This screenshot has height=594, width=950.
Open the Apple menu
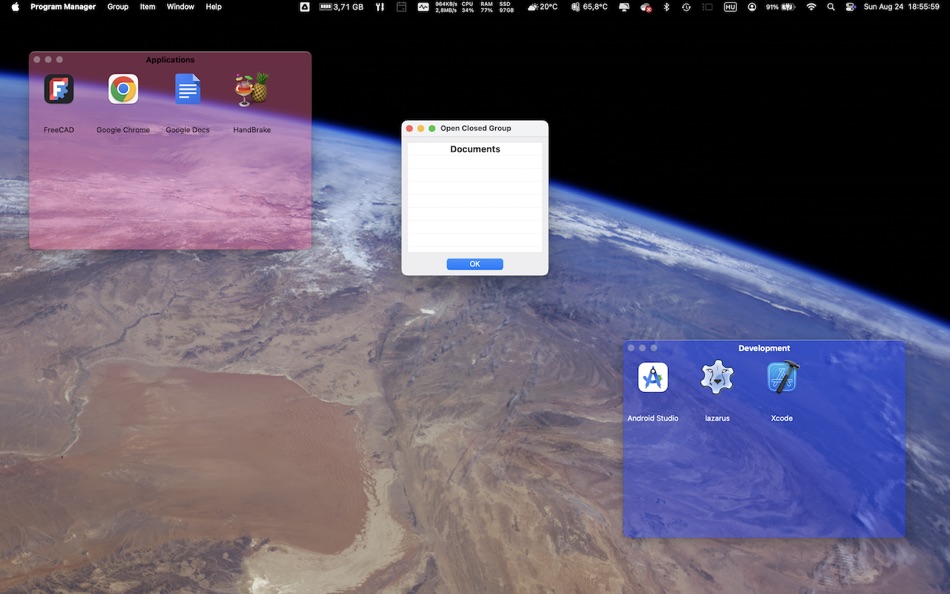(x=15, y=7)
